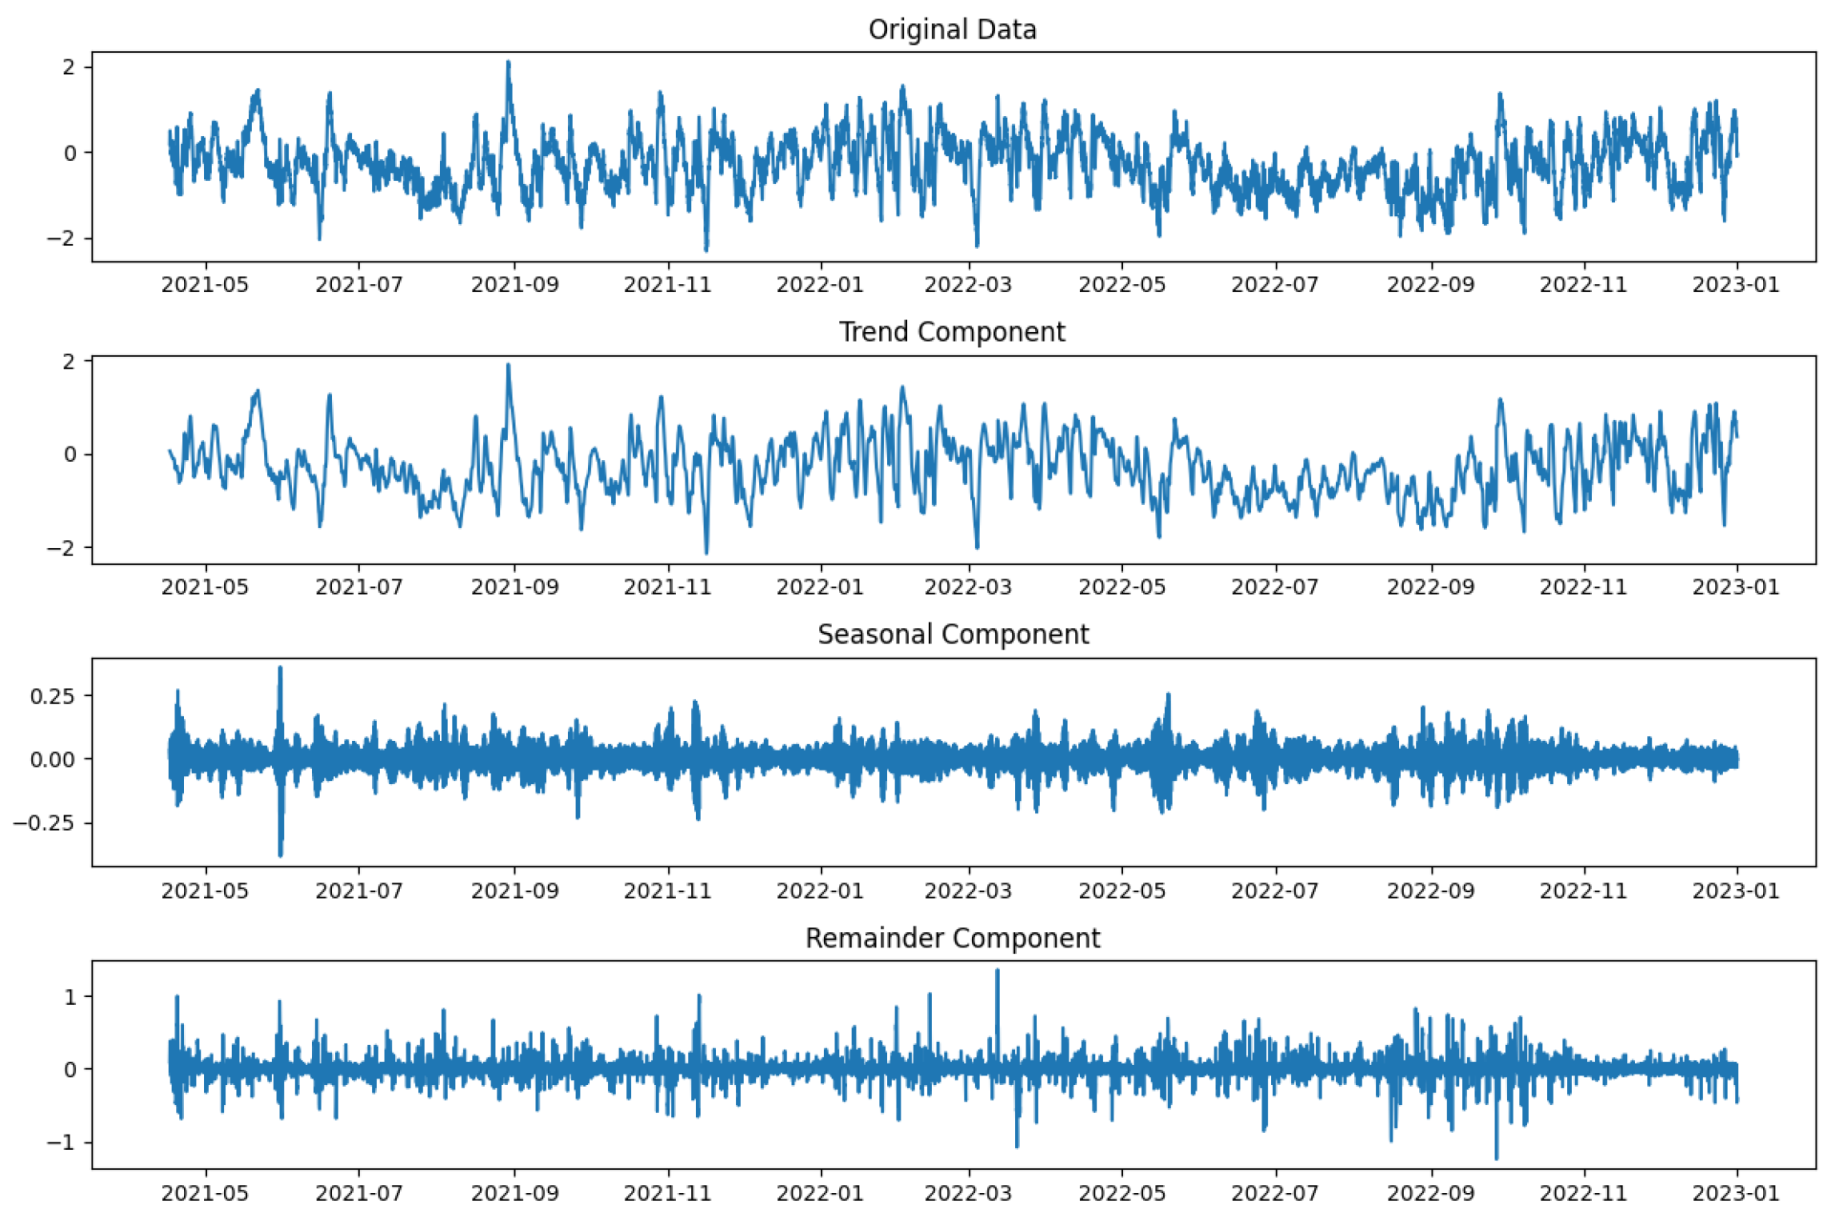
Task: Pick the 2022-09 date label under Seasonal Component
Action: [x=1431, y=890]
